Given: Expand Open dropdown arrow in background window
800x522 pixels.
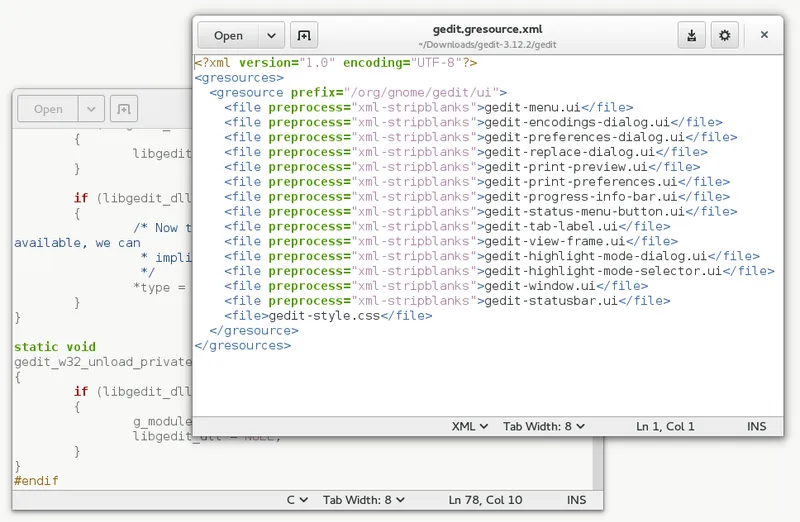Looking at the screenshot, I should pyautogui.click(x=91, y=109).
